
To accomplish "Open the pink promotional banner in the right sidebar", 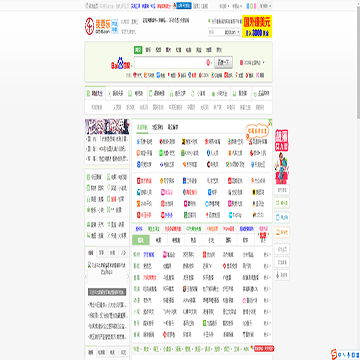I will 282,157.
